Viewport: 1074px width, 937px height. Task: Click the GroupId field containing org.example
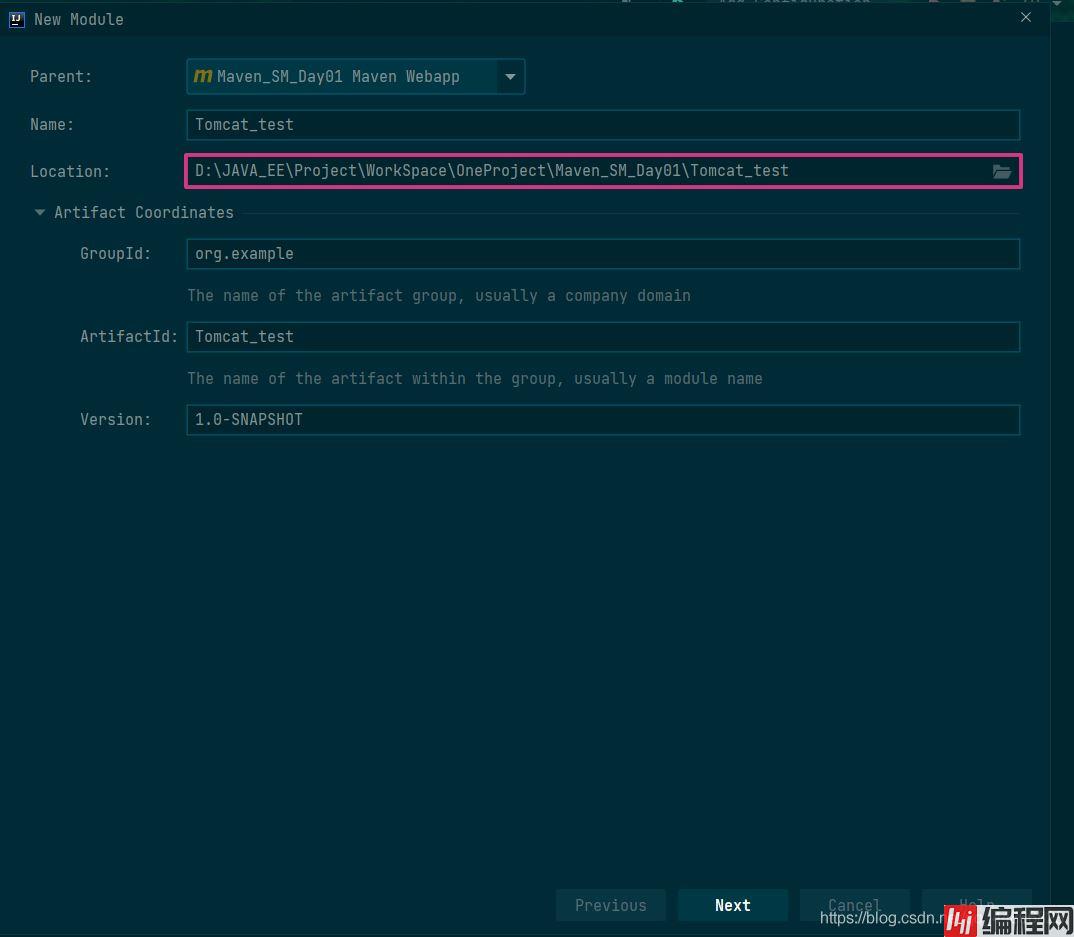point(600,254)
